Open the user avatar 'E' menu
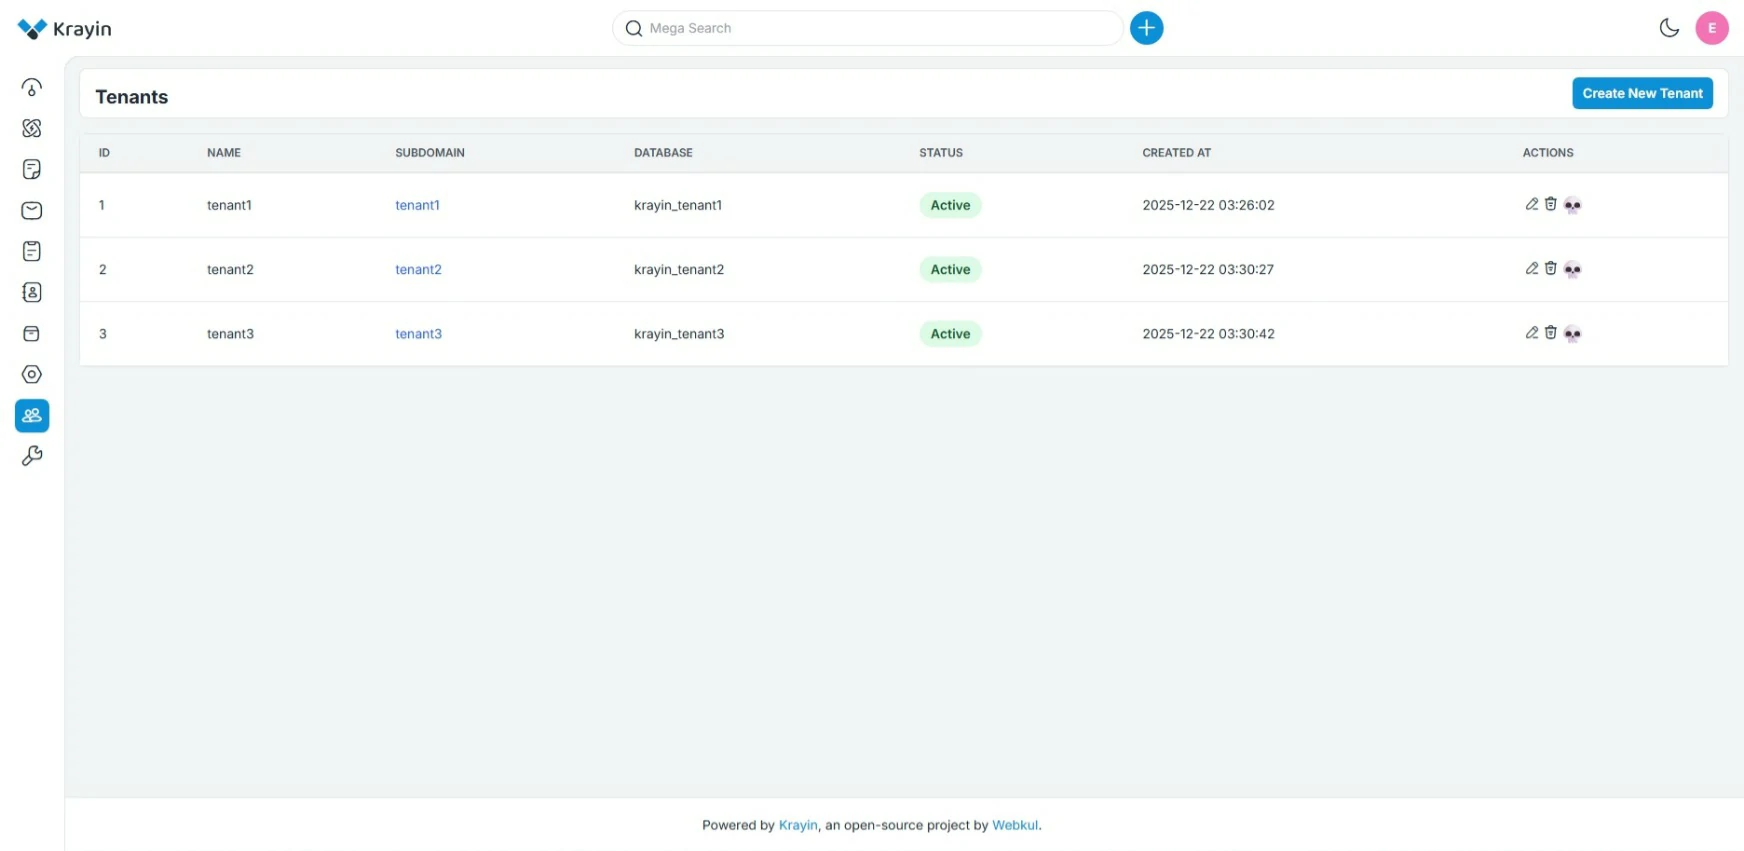Viewport: 1744px width, 851px height. [1712, 28]
